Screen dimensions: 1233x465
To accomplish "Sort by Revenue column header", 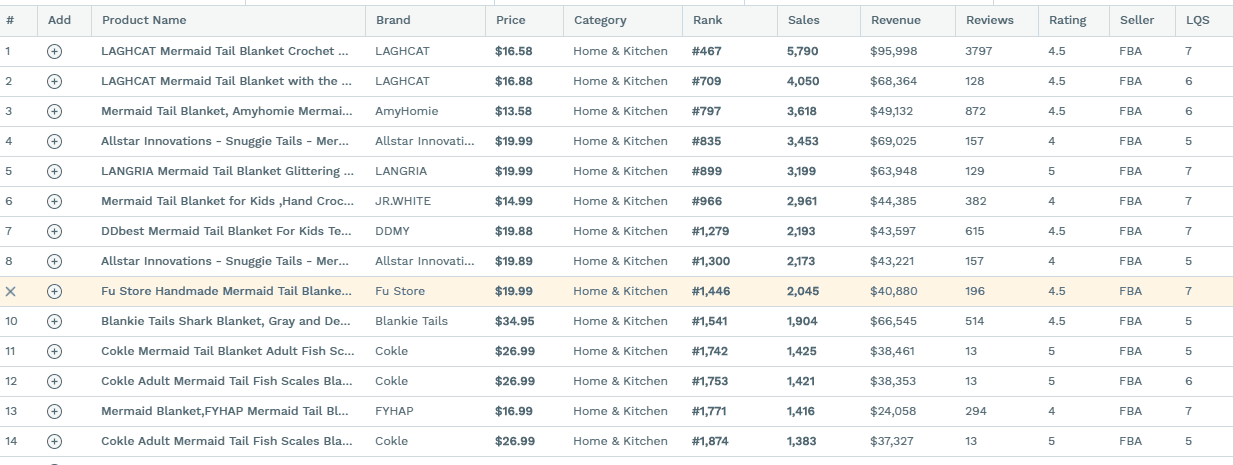I will 896,20.
